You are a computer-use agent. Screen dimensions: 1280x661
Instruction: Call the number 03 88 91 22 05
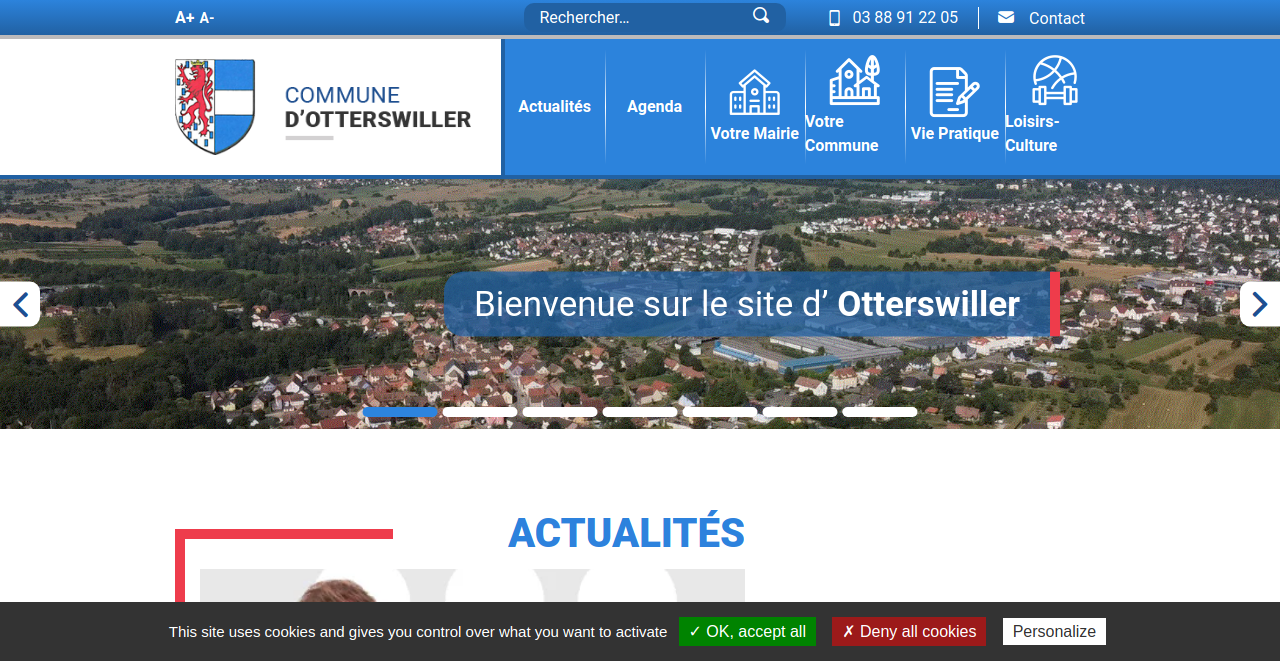point(905,17)
